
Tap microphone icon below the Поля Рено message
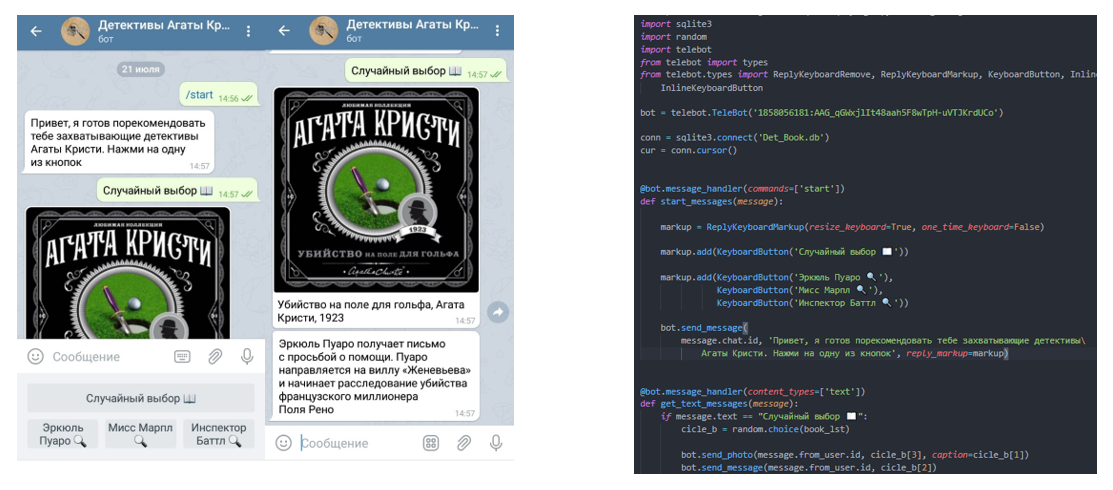496,443
